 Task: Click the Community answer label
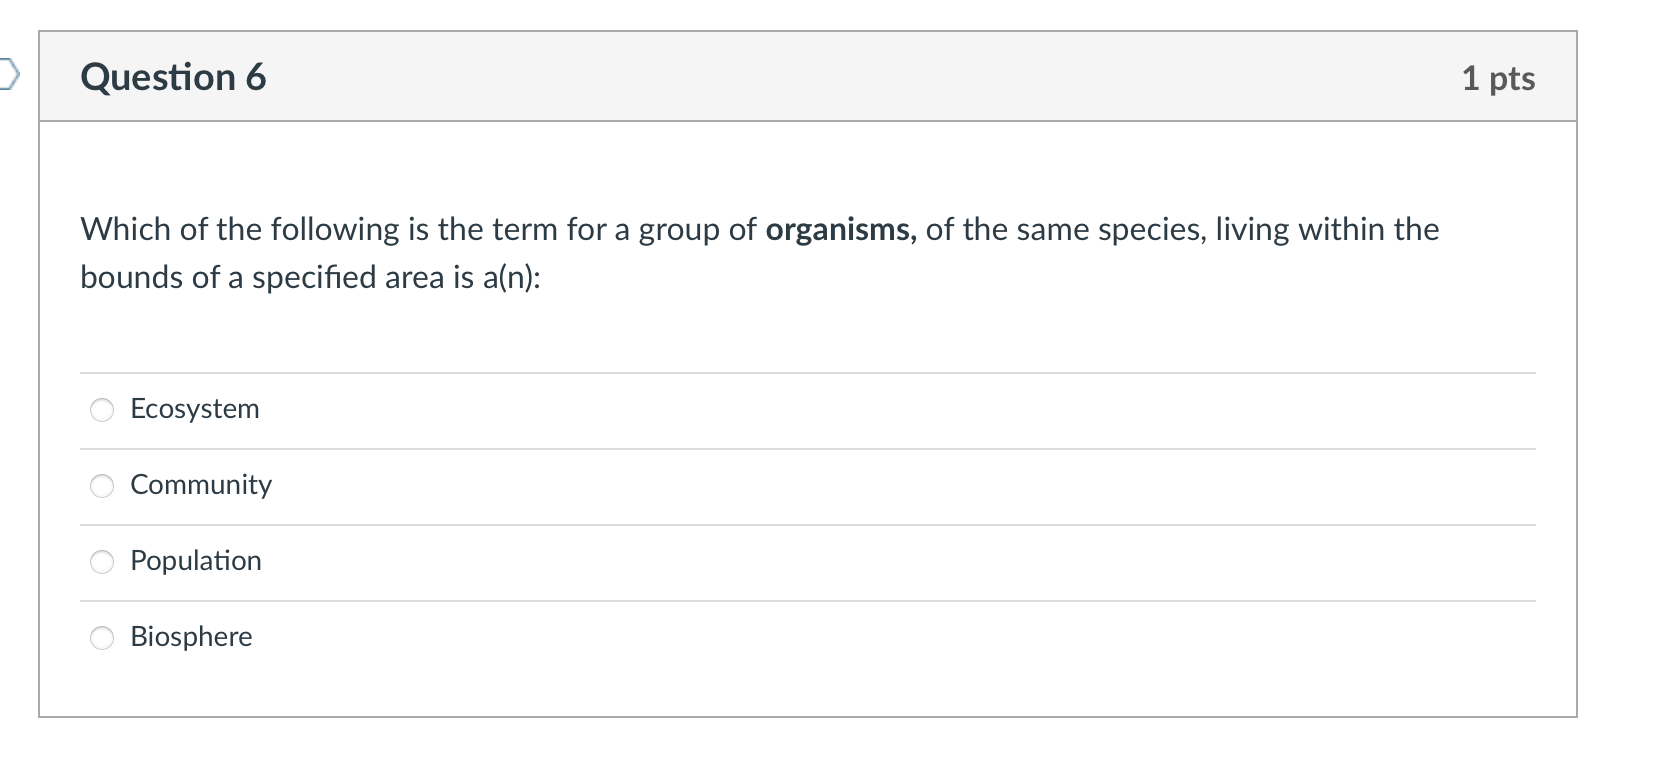[x=201, y=485]
